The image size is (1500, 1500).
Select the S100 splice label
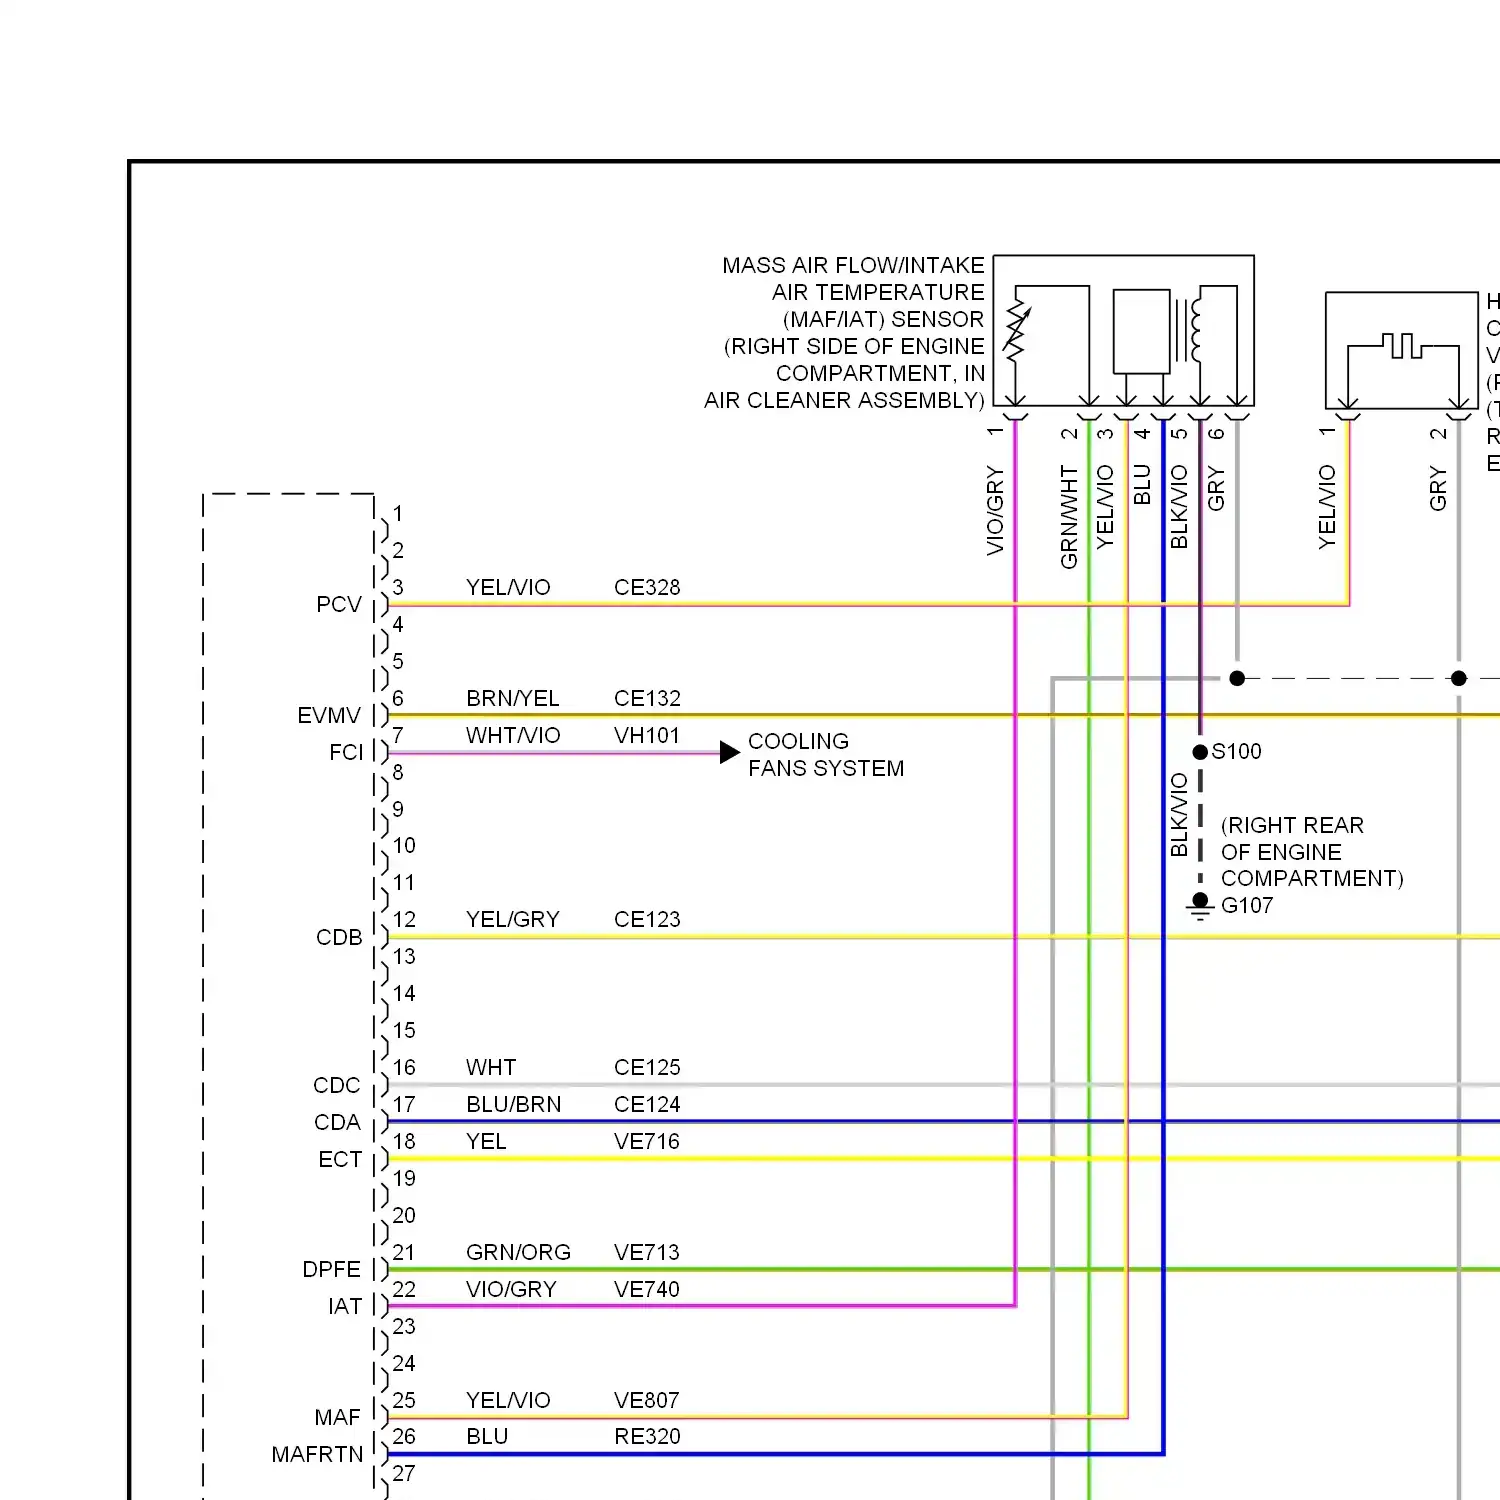(x=1236, y=751)
